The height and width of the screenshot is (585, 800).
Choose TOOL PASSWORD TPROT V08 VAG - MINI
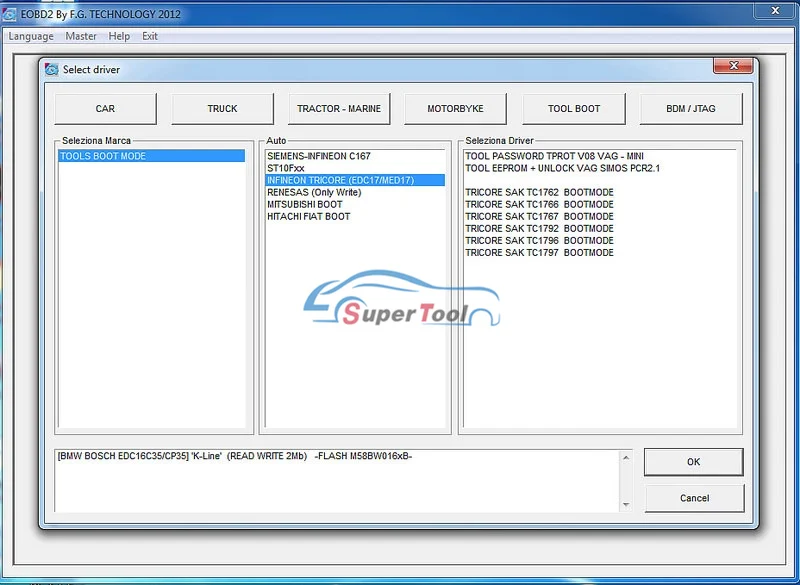[555, 156]
